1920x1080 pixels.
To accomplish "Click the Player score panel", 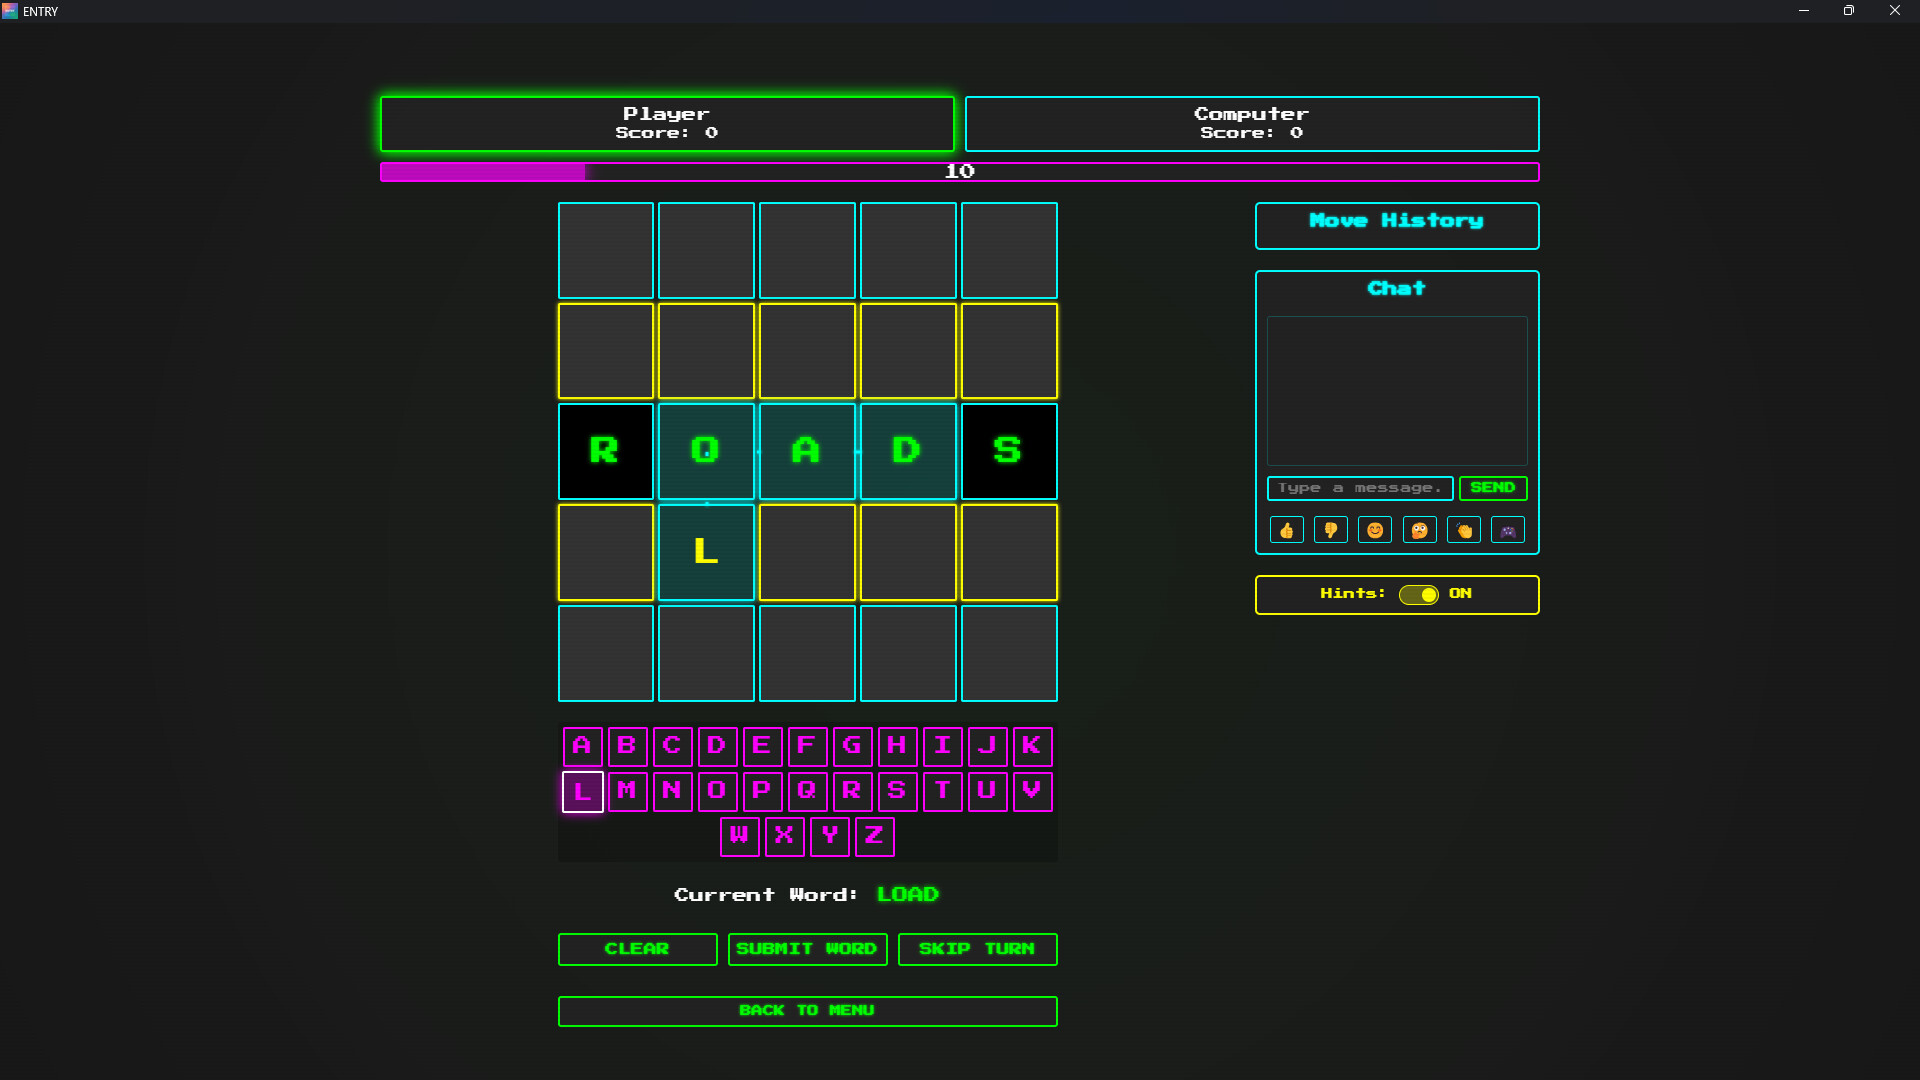I will (x=667, y=124).
